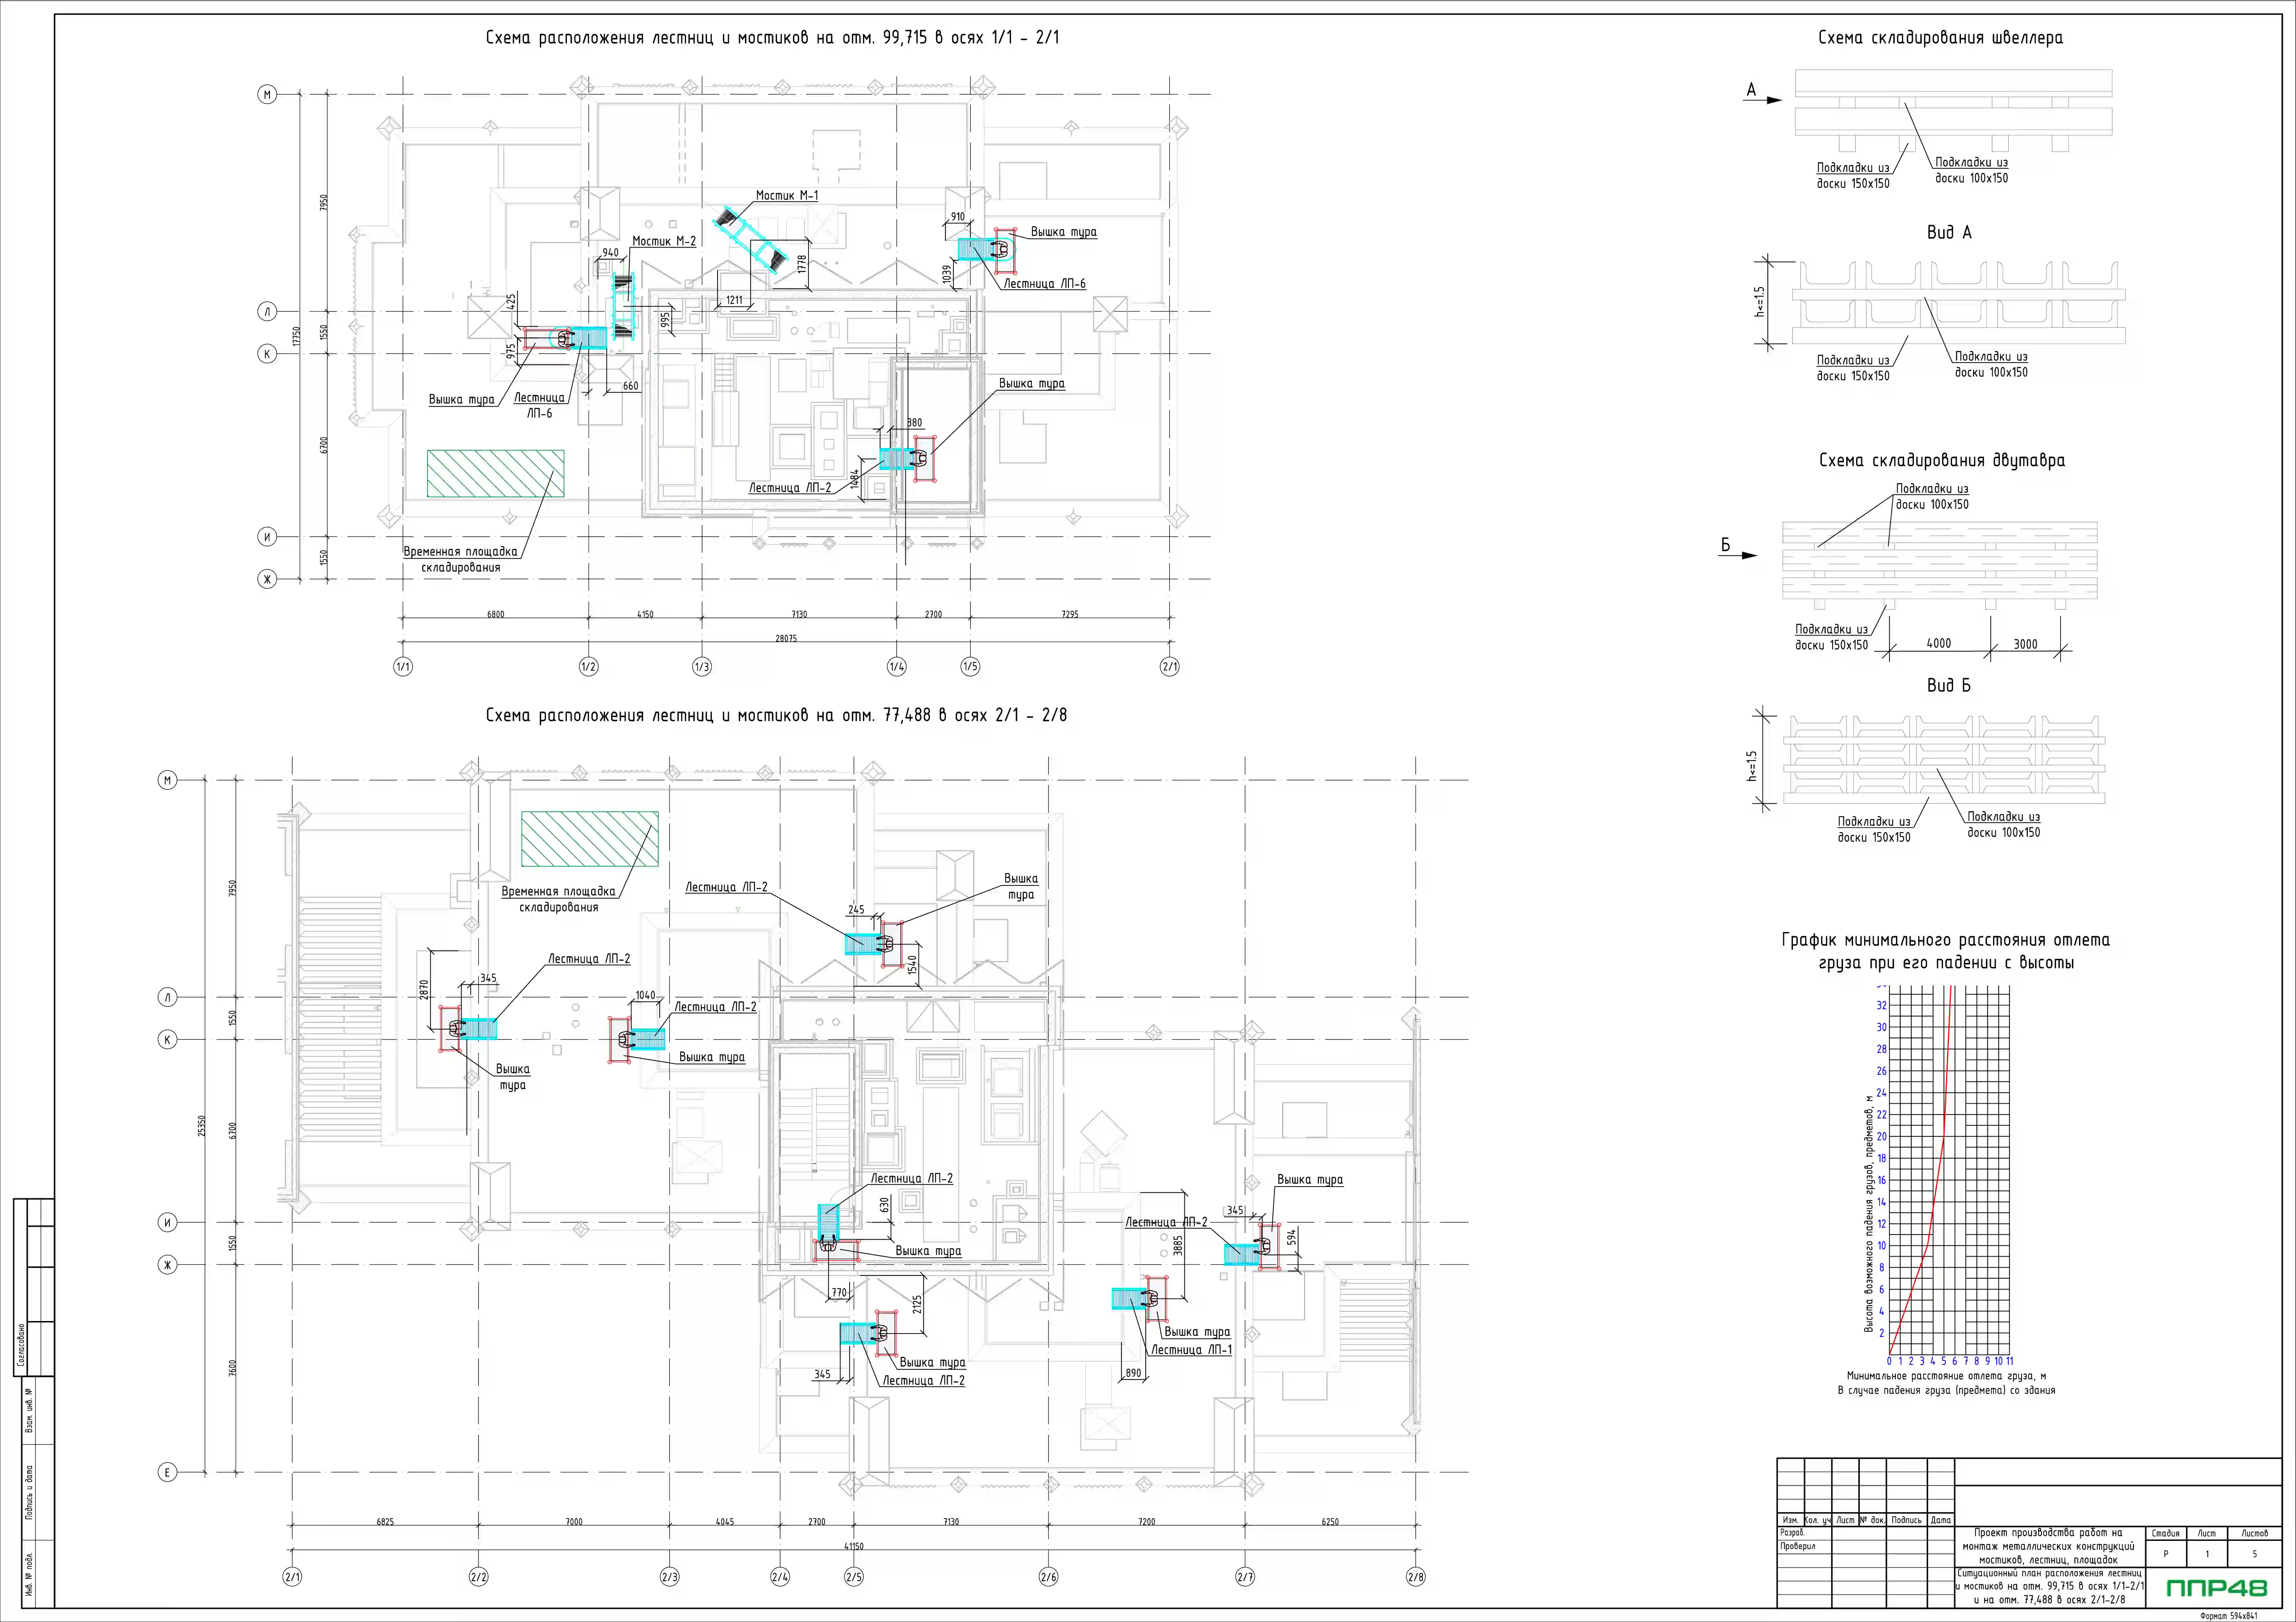Click the plan title for elevation 99,715
Image resolution: width=2296 pixels, height=1622 pixels.
click(x=772, y=38)
